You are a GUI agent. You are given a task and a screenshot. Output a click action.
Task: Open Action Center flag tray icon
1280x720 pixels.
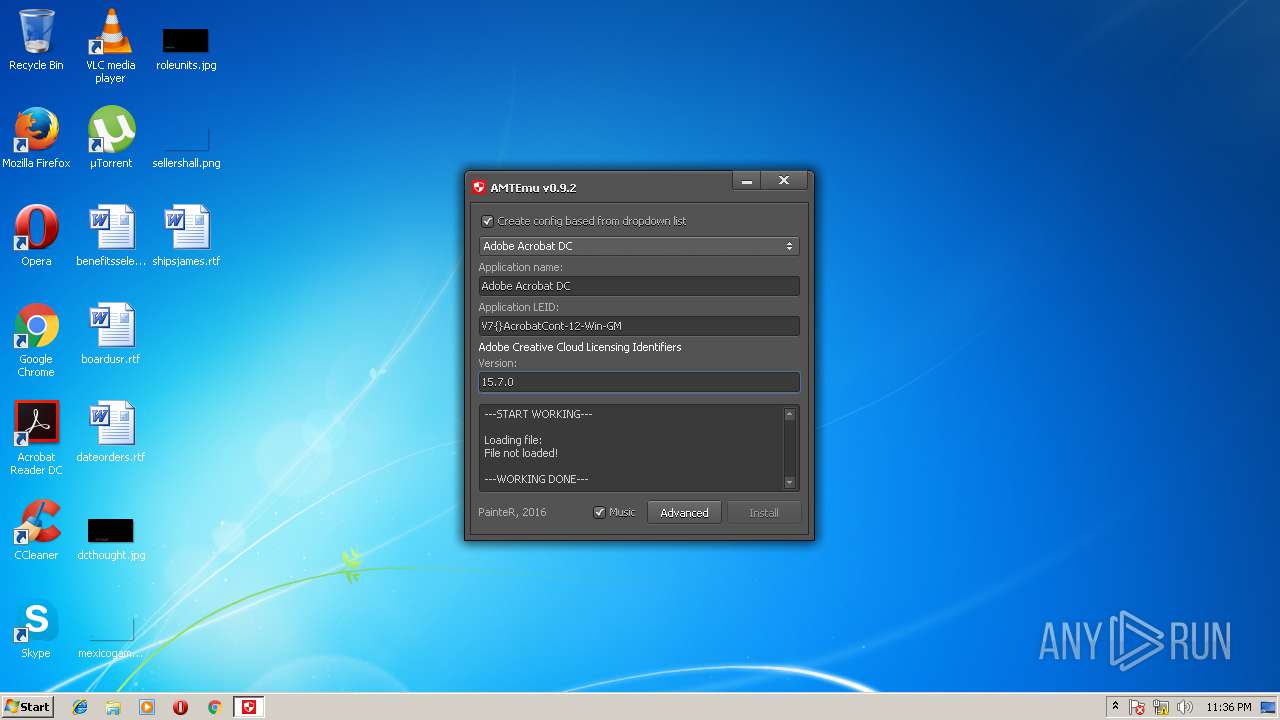[x=1137, y=707]
